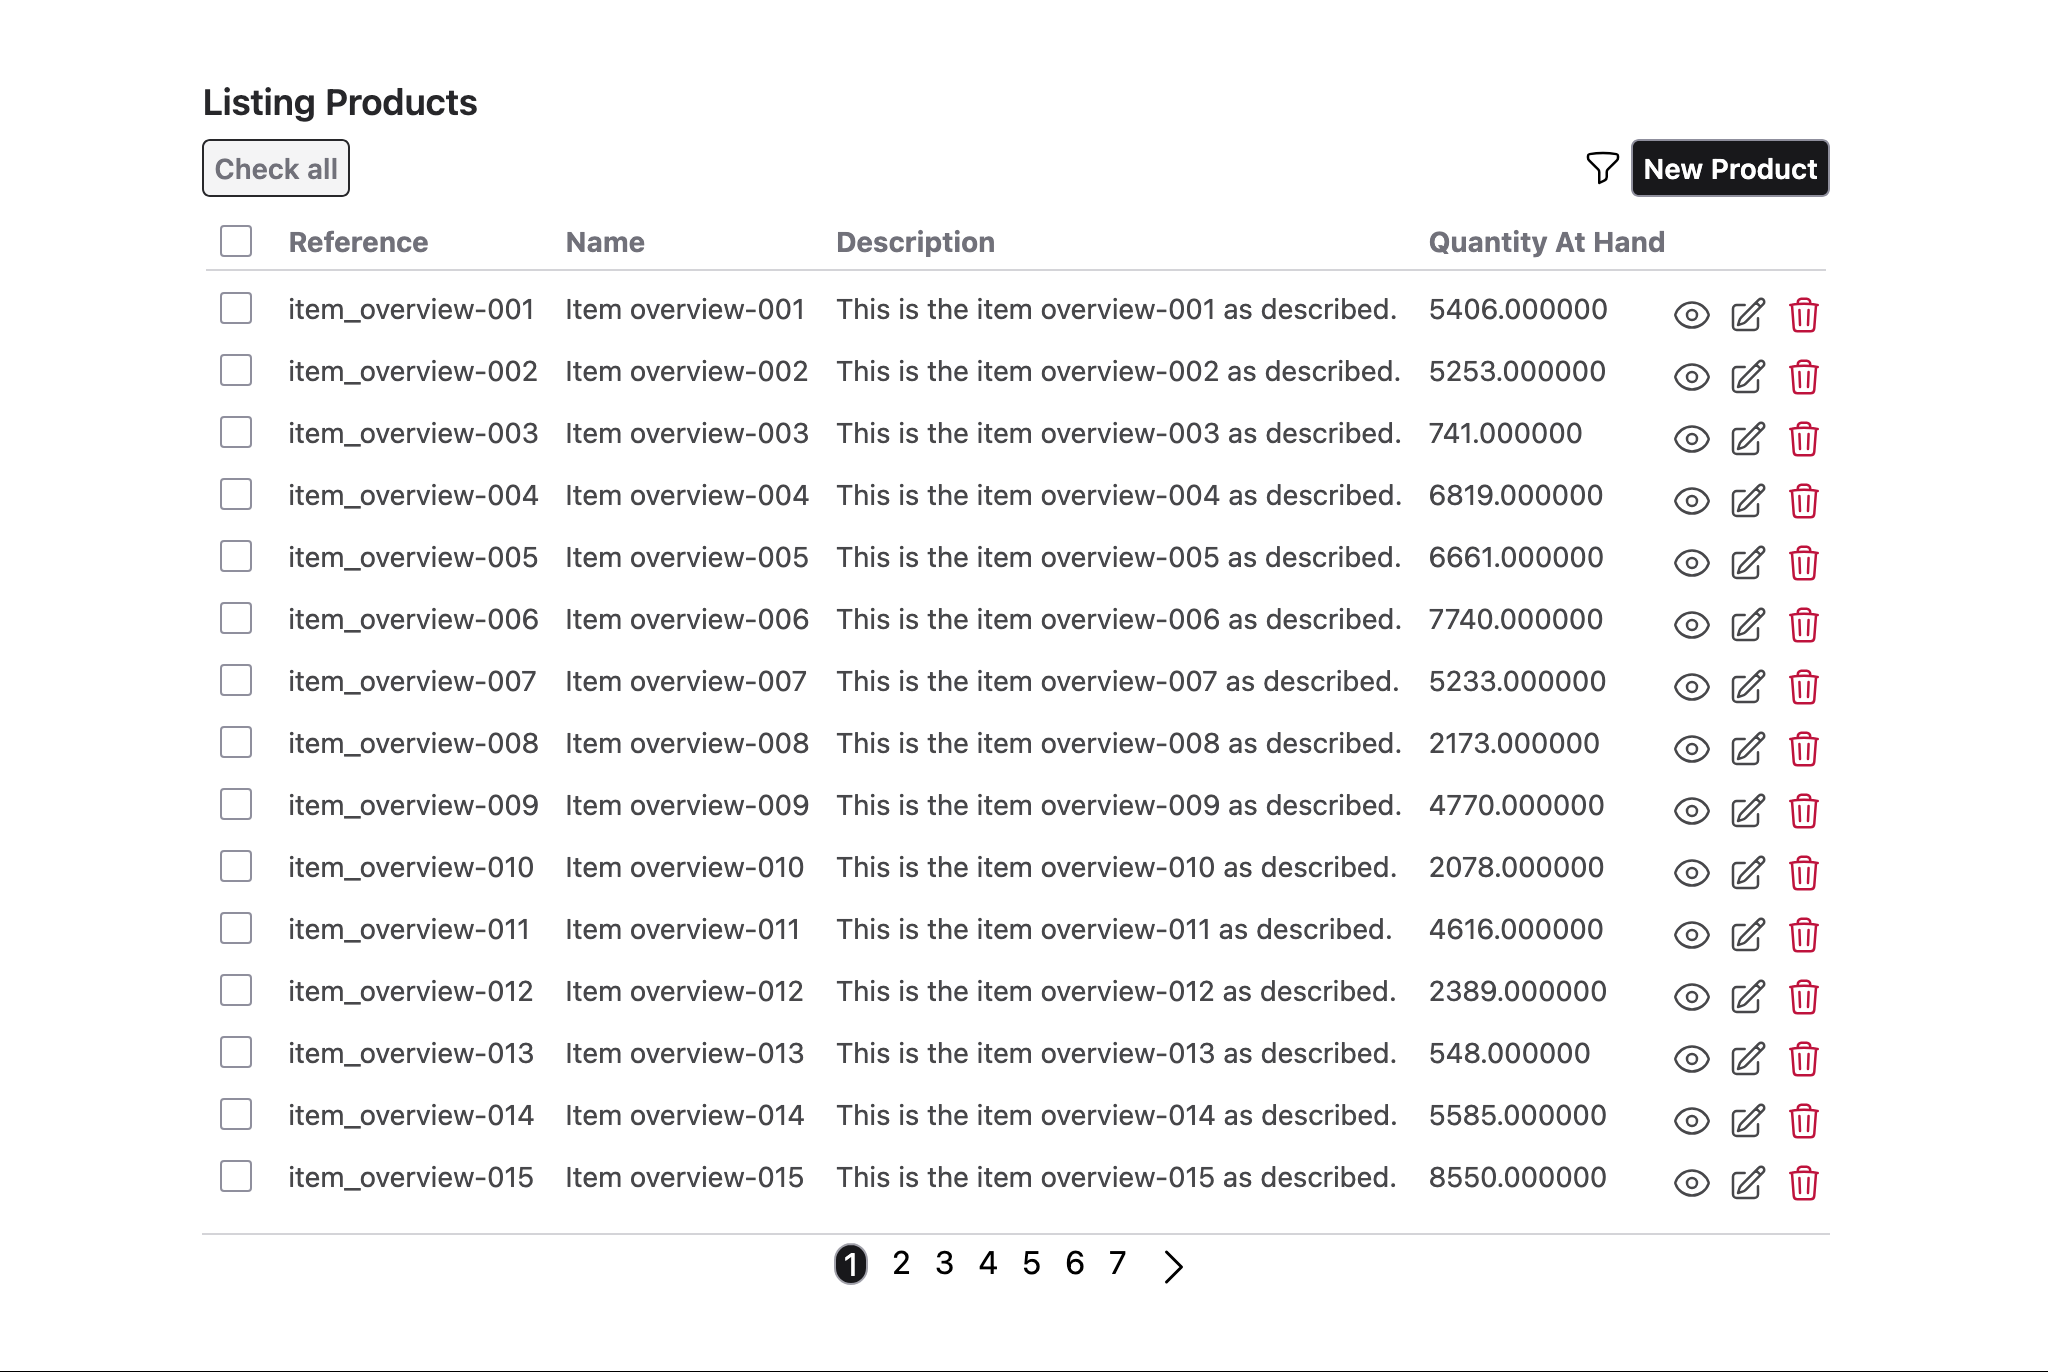Check the item_overview-004 checkbox

point(235,494)
